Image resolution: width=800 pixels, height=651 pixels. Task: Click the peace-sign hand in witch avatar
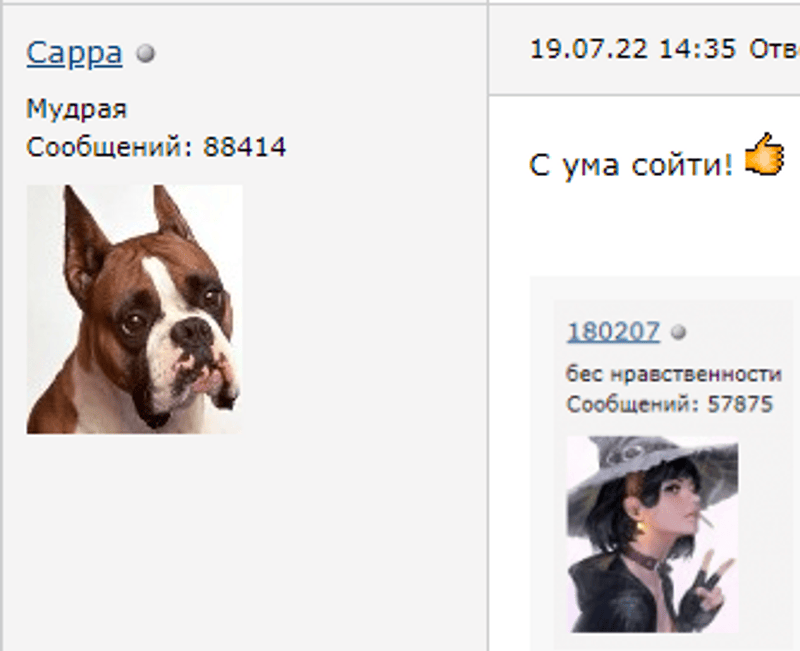[x=711, y=587]
